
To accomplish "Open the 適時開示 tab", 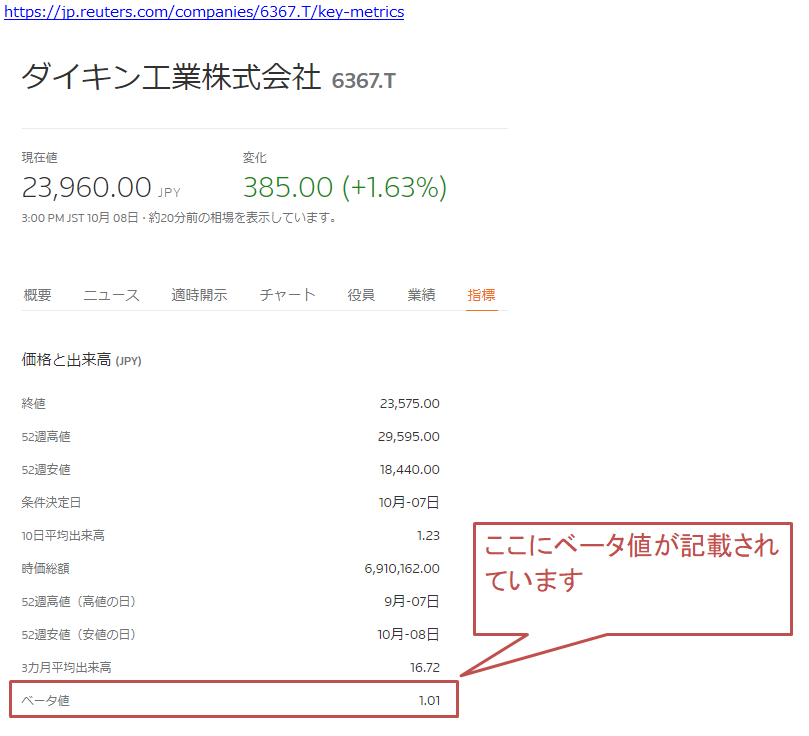I will (199, 295).
